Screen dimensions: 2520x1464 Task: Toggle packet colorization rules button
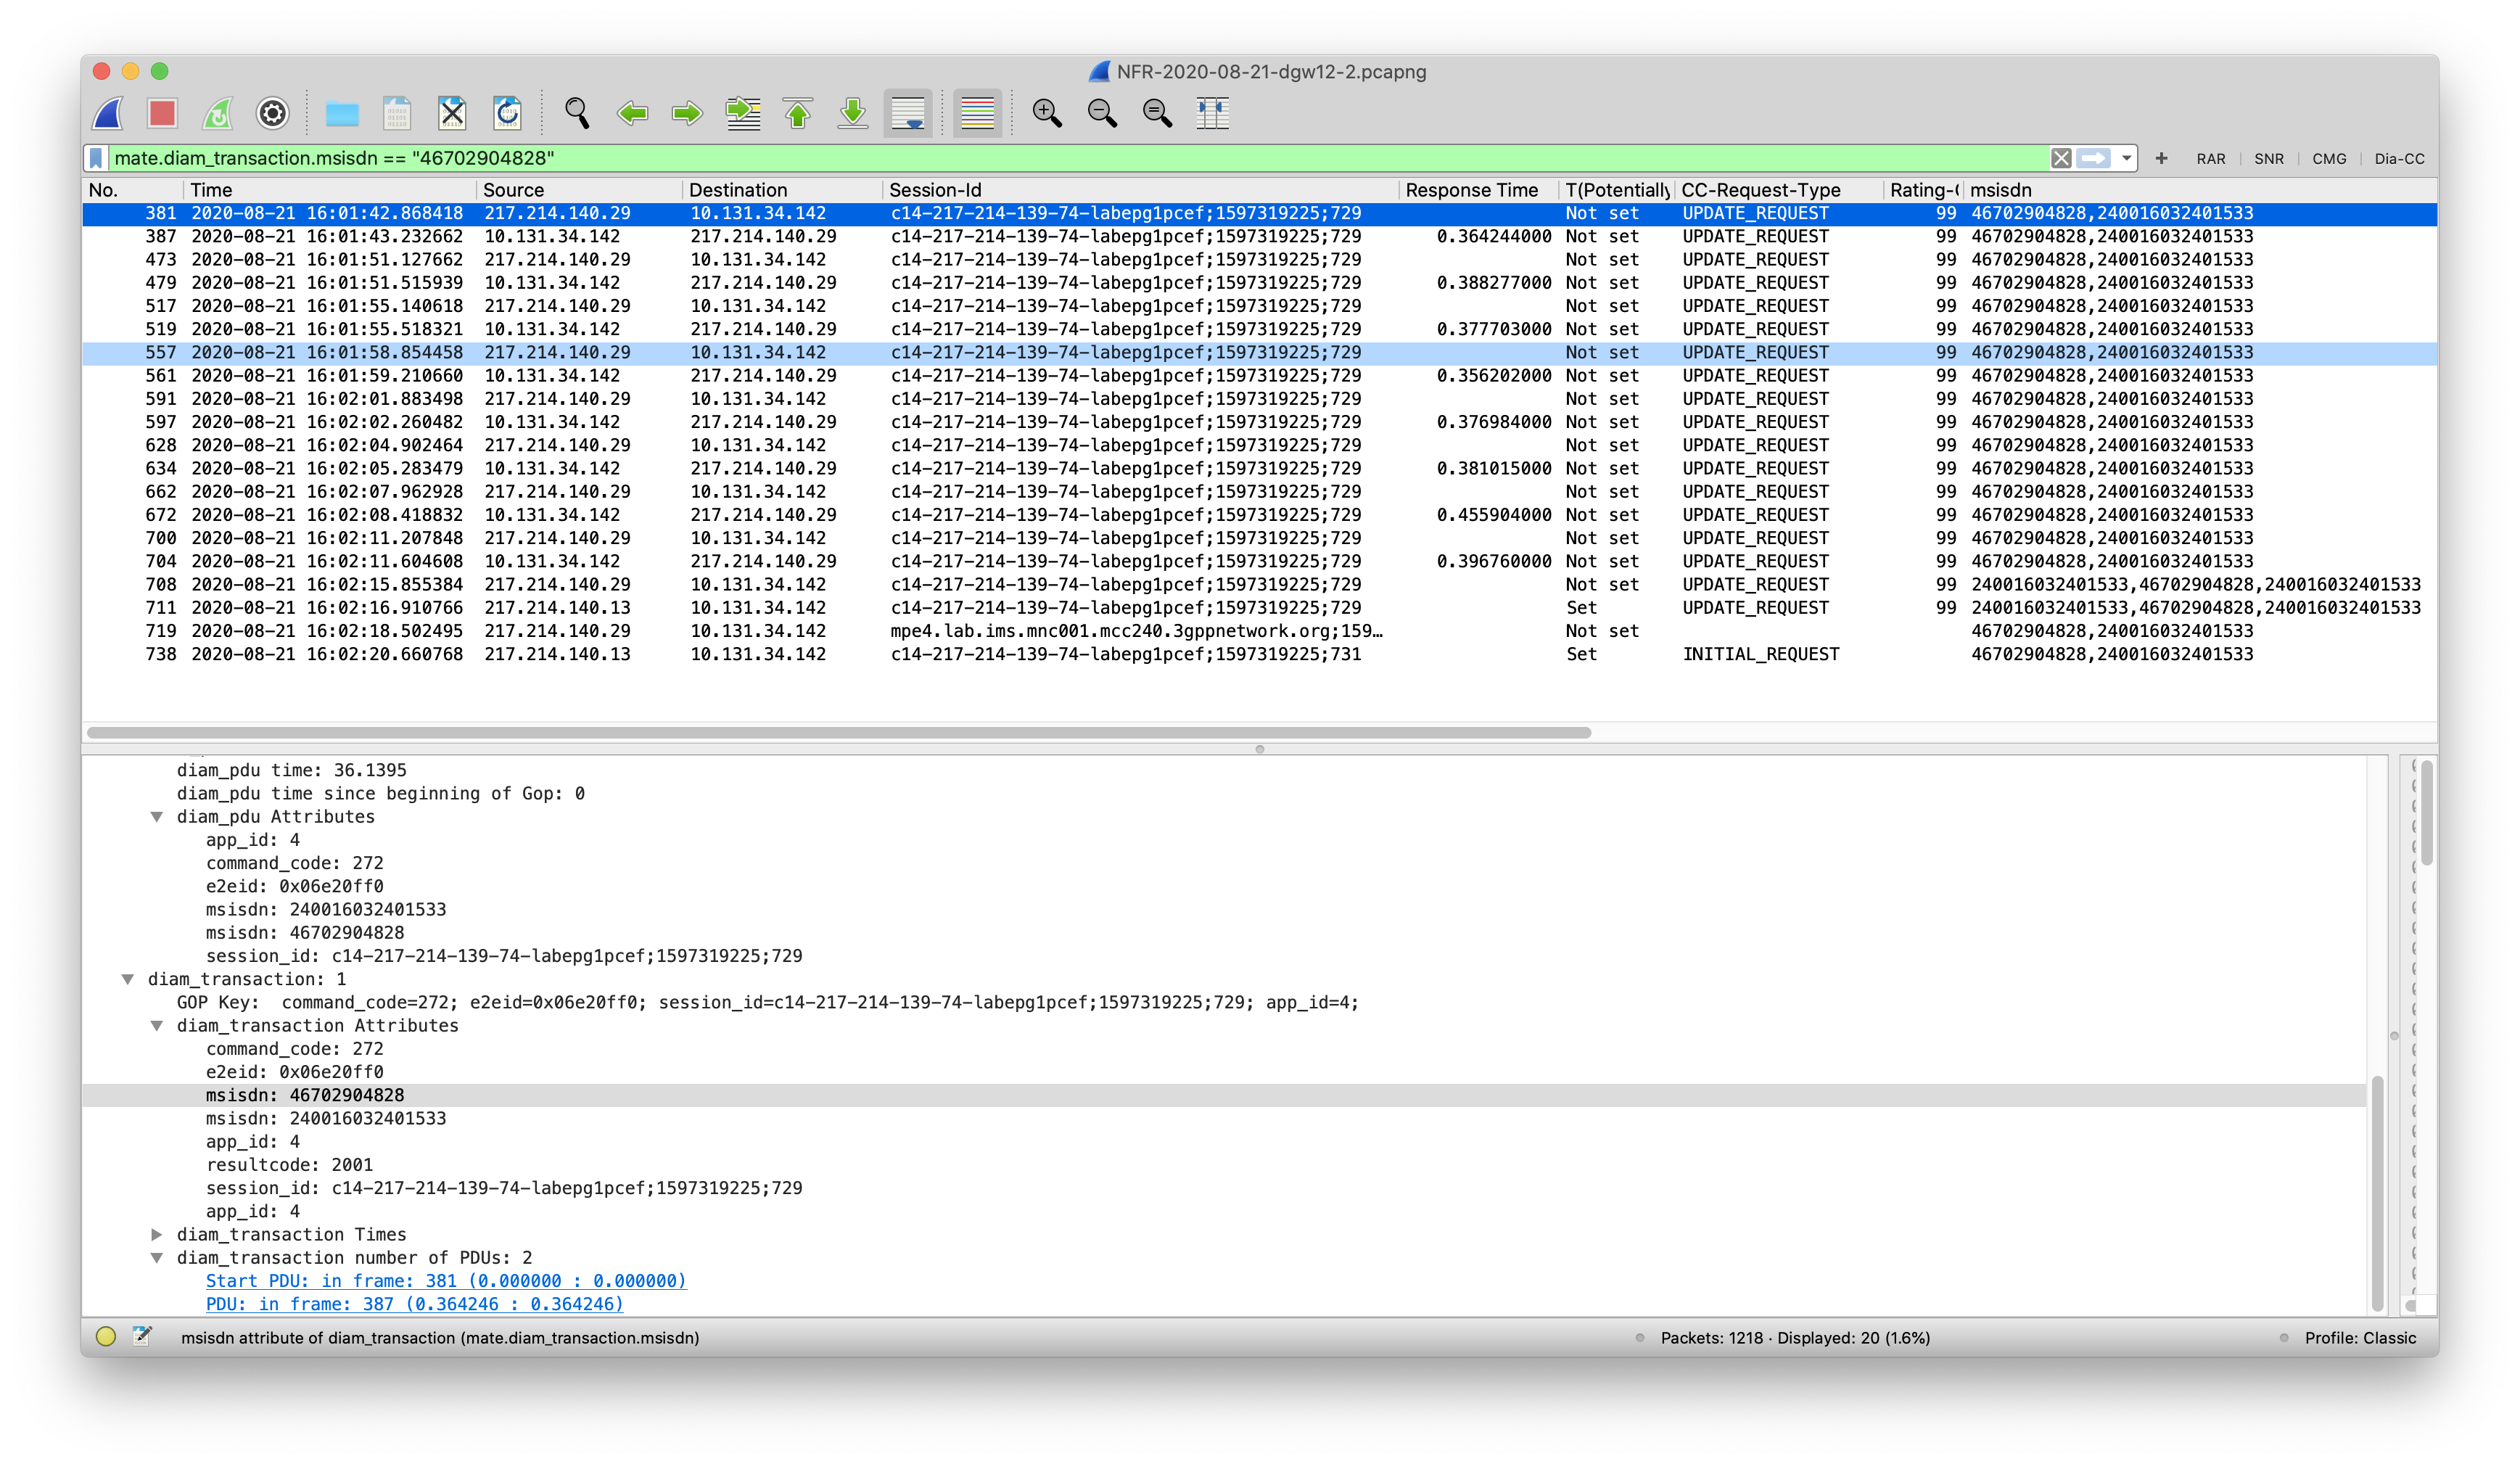[977, 113]
